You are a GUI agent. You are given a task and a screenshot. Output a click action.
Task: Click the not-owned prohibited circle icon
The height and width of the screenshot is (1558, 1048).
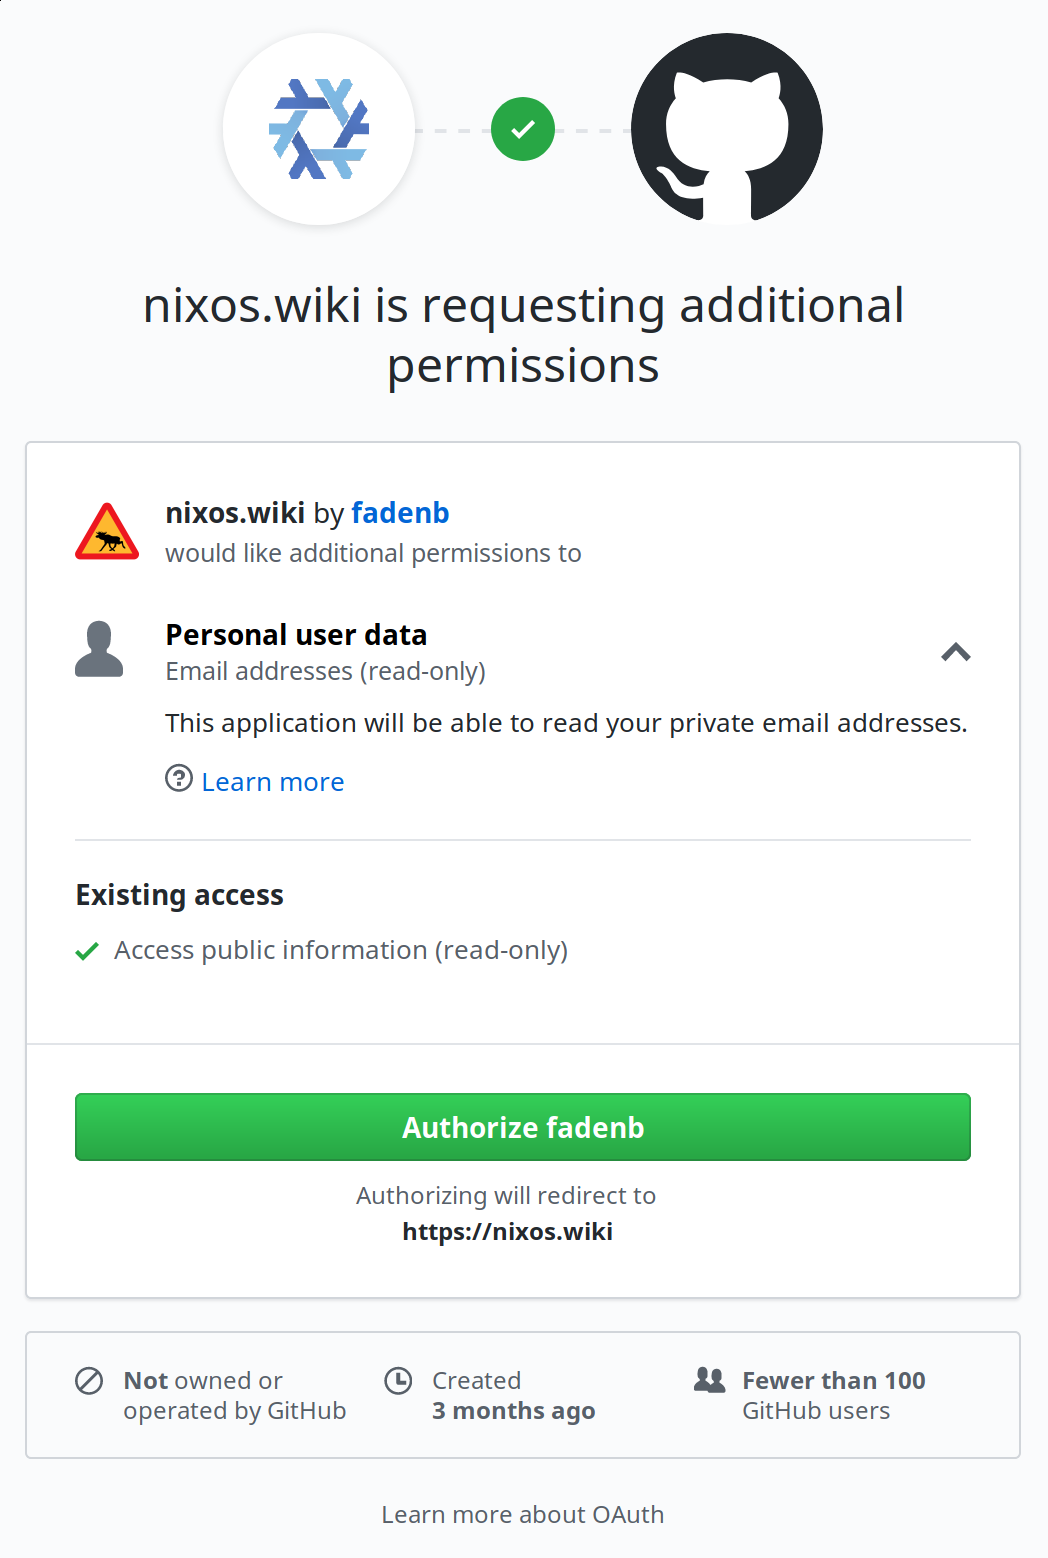[89, 1381]
